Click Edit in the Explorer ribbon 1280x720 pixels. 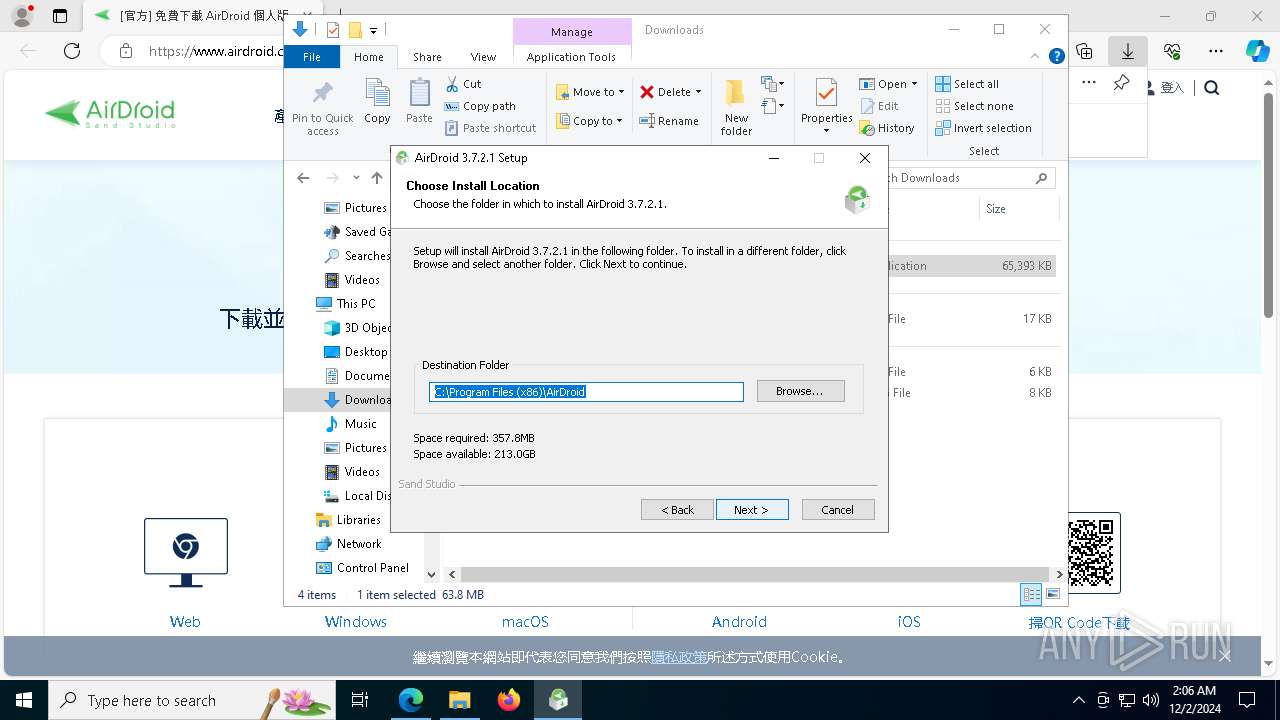(x=879, y=106)
